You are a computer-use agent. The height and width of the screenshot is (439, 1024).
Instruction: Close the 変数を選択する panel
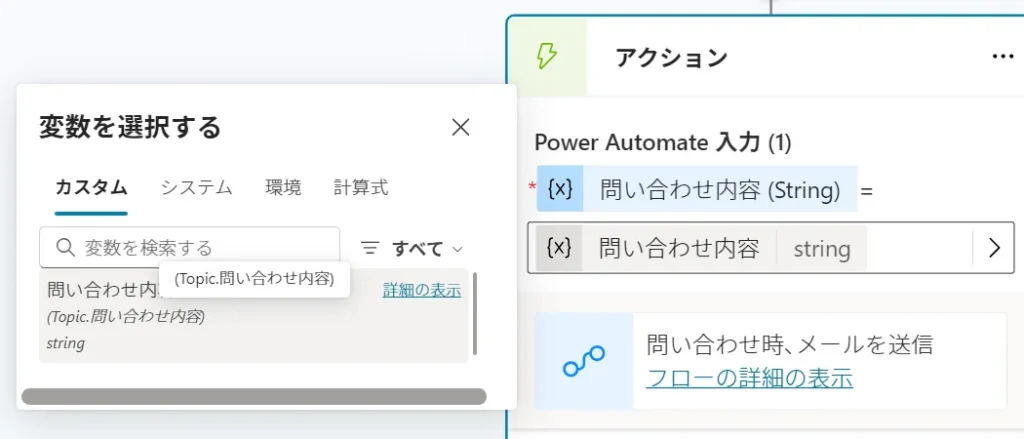point(460,127)
